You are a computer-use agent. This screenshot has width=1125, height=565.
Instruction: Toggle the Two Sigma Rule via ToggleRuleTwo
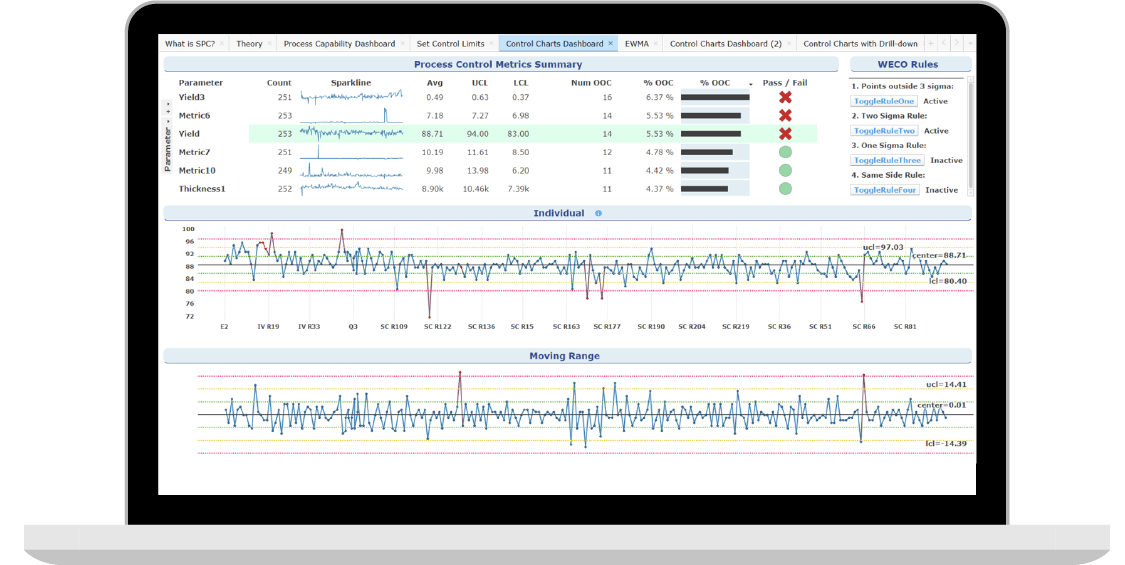[884, 131]
